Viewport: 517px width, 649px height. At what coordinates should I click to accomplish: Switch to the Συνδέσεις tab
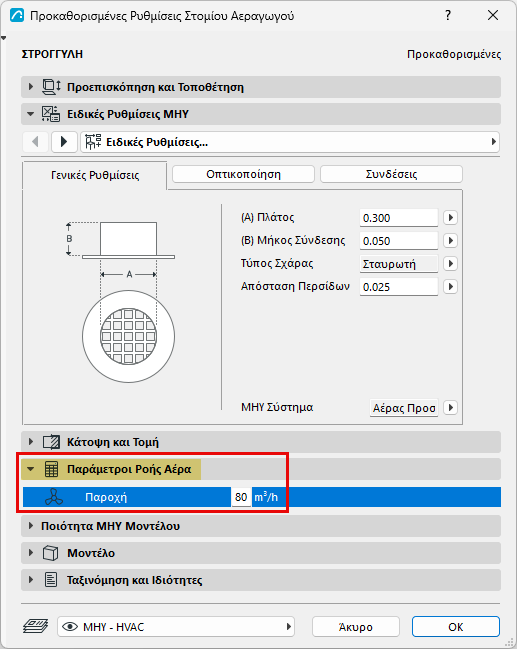point(391,174)
